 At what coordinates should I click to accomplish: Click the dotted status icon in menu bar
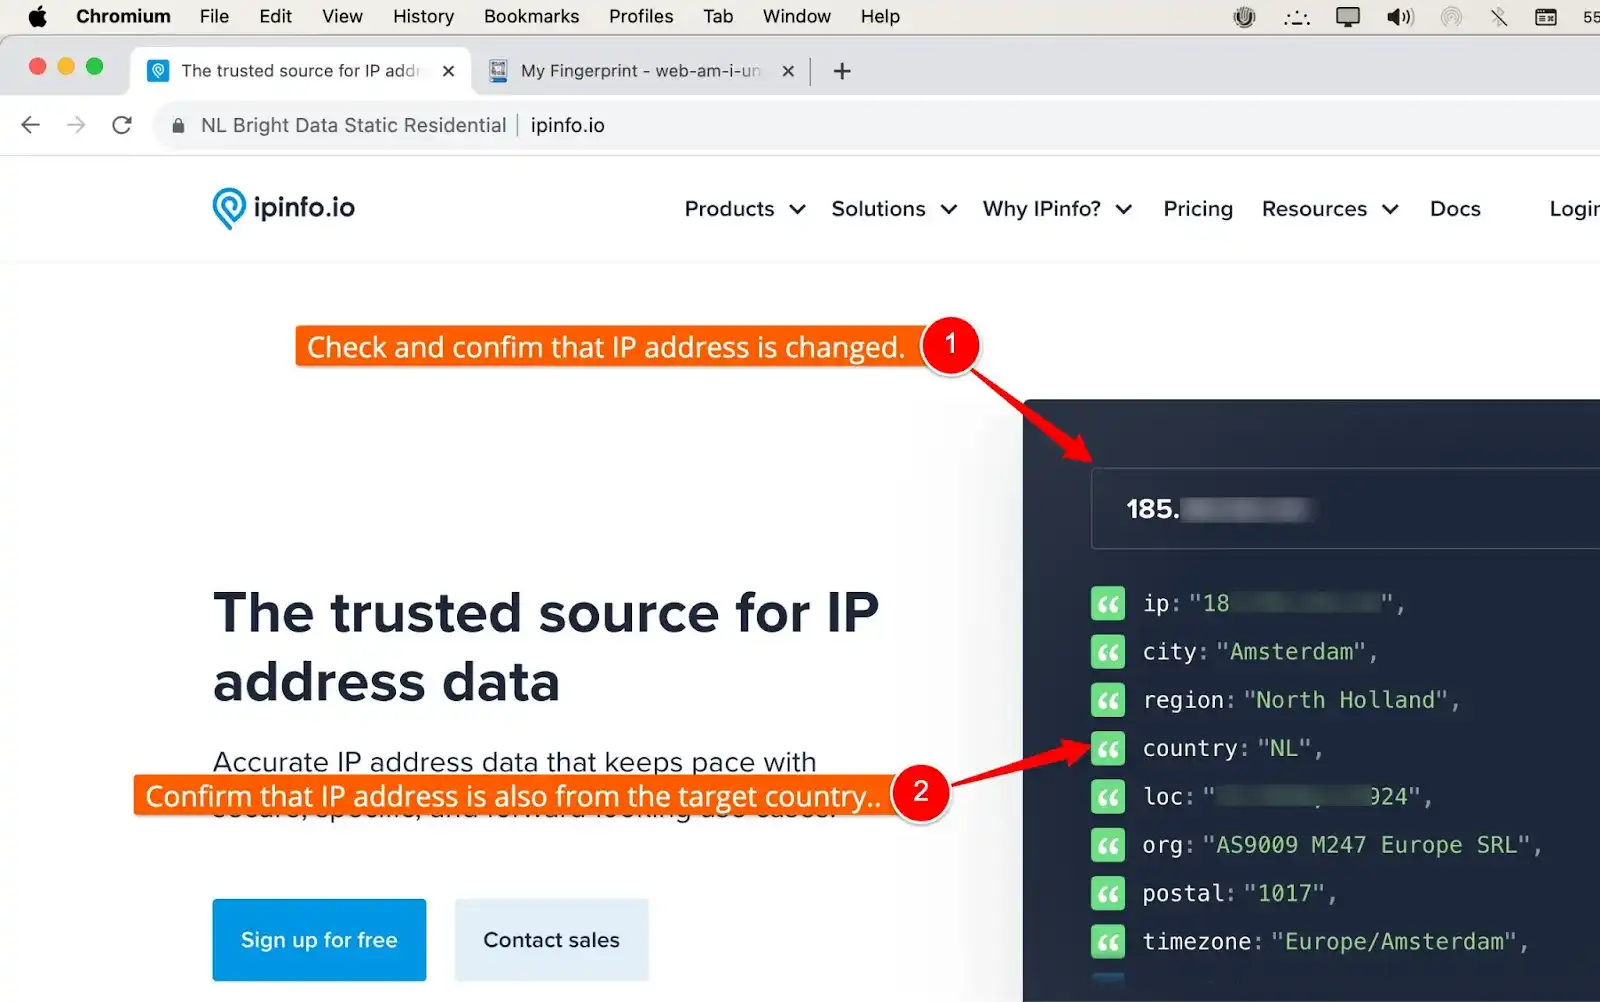tap(1297, 16)
